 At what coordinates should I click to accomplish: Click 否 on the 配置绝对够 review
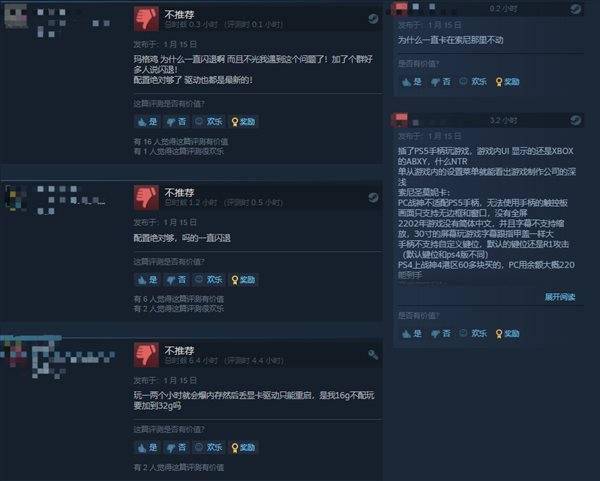176,280
